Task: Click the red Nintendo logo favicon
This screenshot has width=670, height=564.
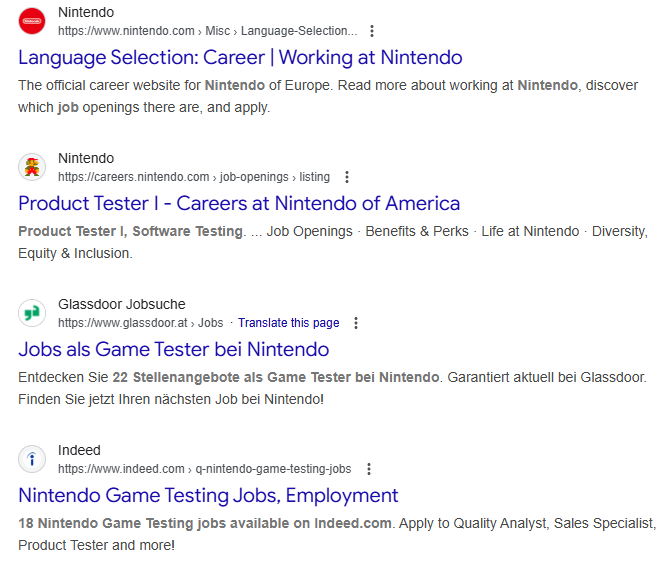Action: pyautogui.click(x=32, y=21)
